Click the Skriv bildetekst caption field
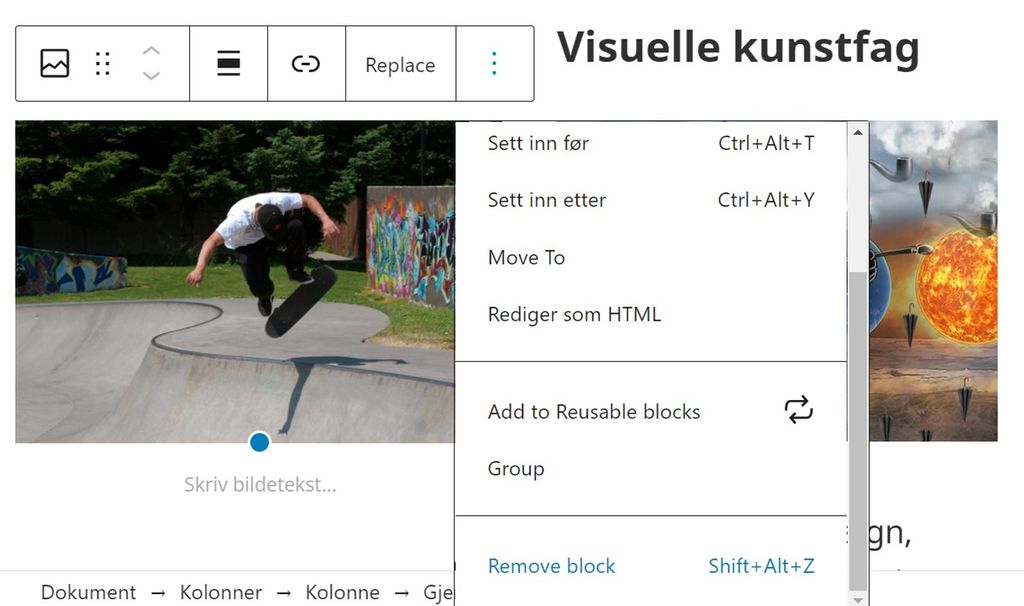 pyautogui.click(x=259, y=484)
